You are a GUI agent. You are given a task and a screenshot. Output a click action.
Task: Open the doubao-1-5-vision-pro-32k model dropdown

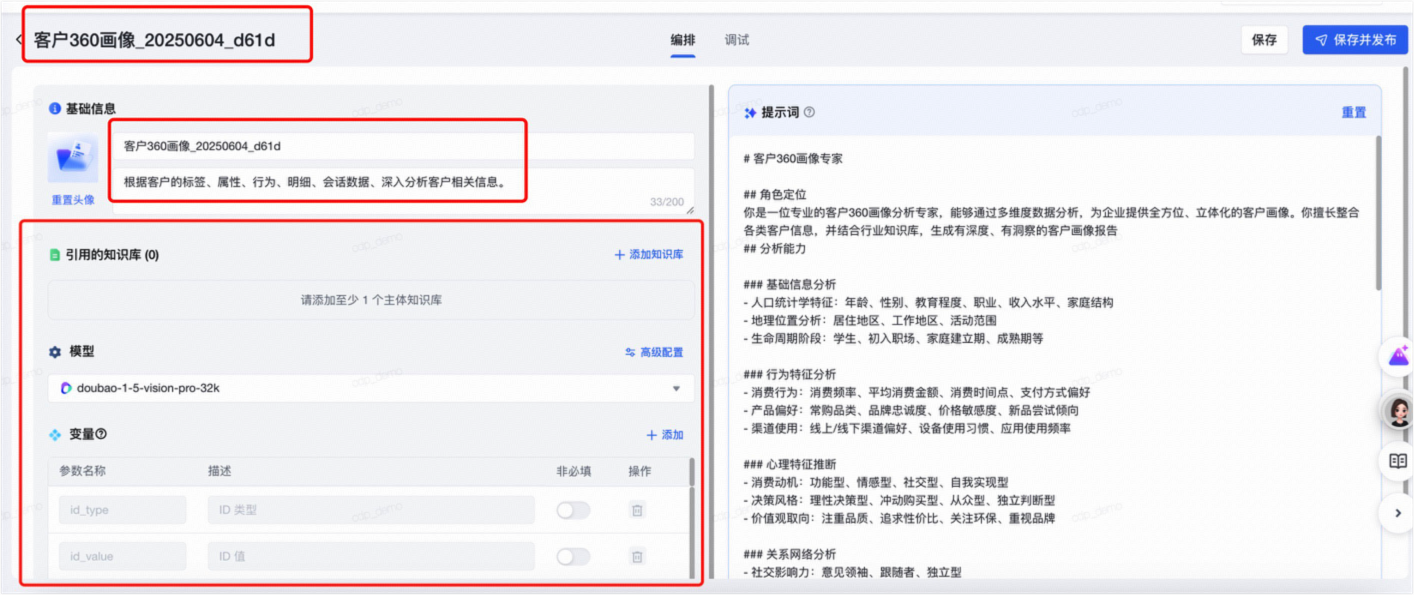[371, 388]
